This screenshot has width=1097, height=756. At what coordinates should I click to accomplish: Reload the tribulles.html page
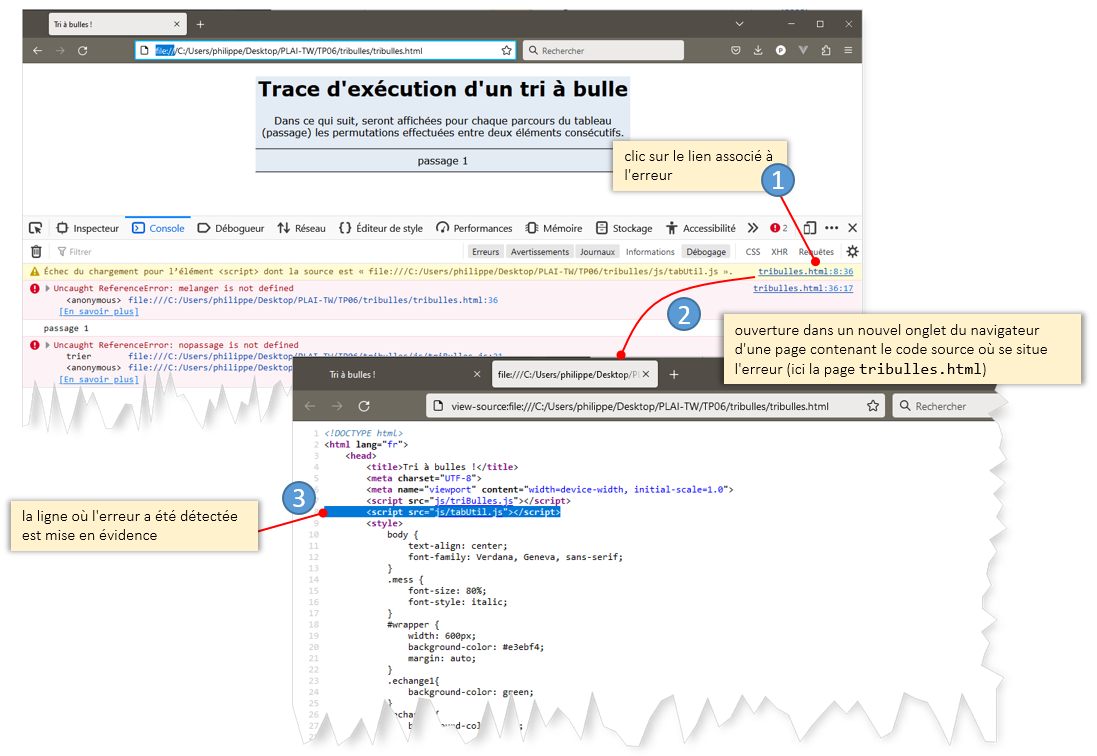click(x=83, y=50)
